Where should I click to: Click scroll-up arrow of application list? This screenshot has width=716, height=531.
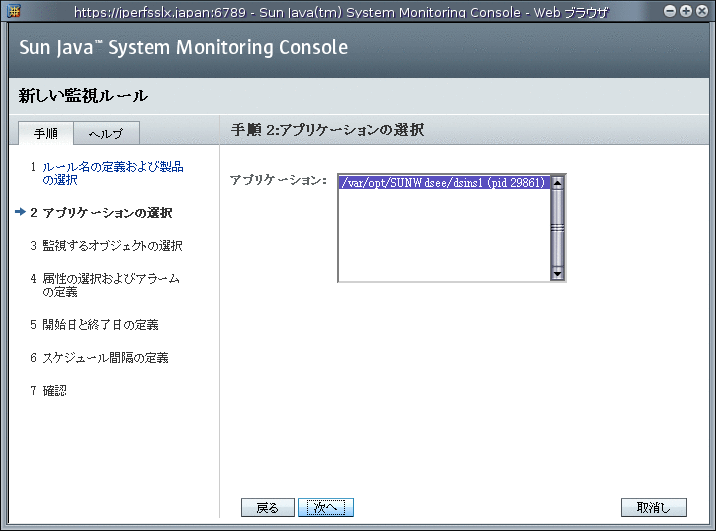point(557,183)
